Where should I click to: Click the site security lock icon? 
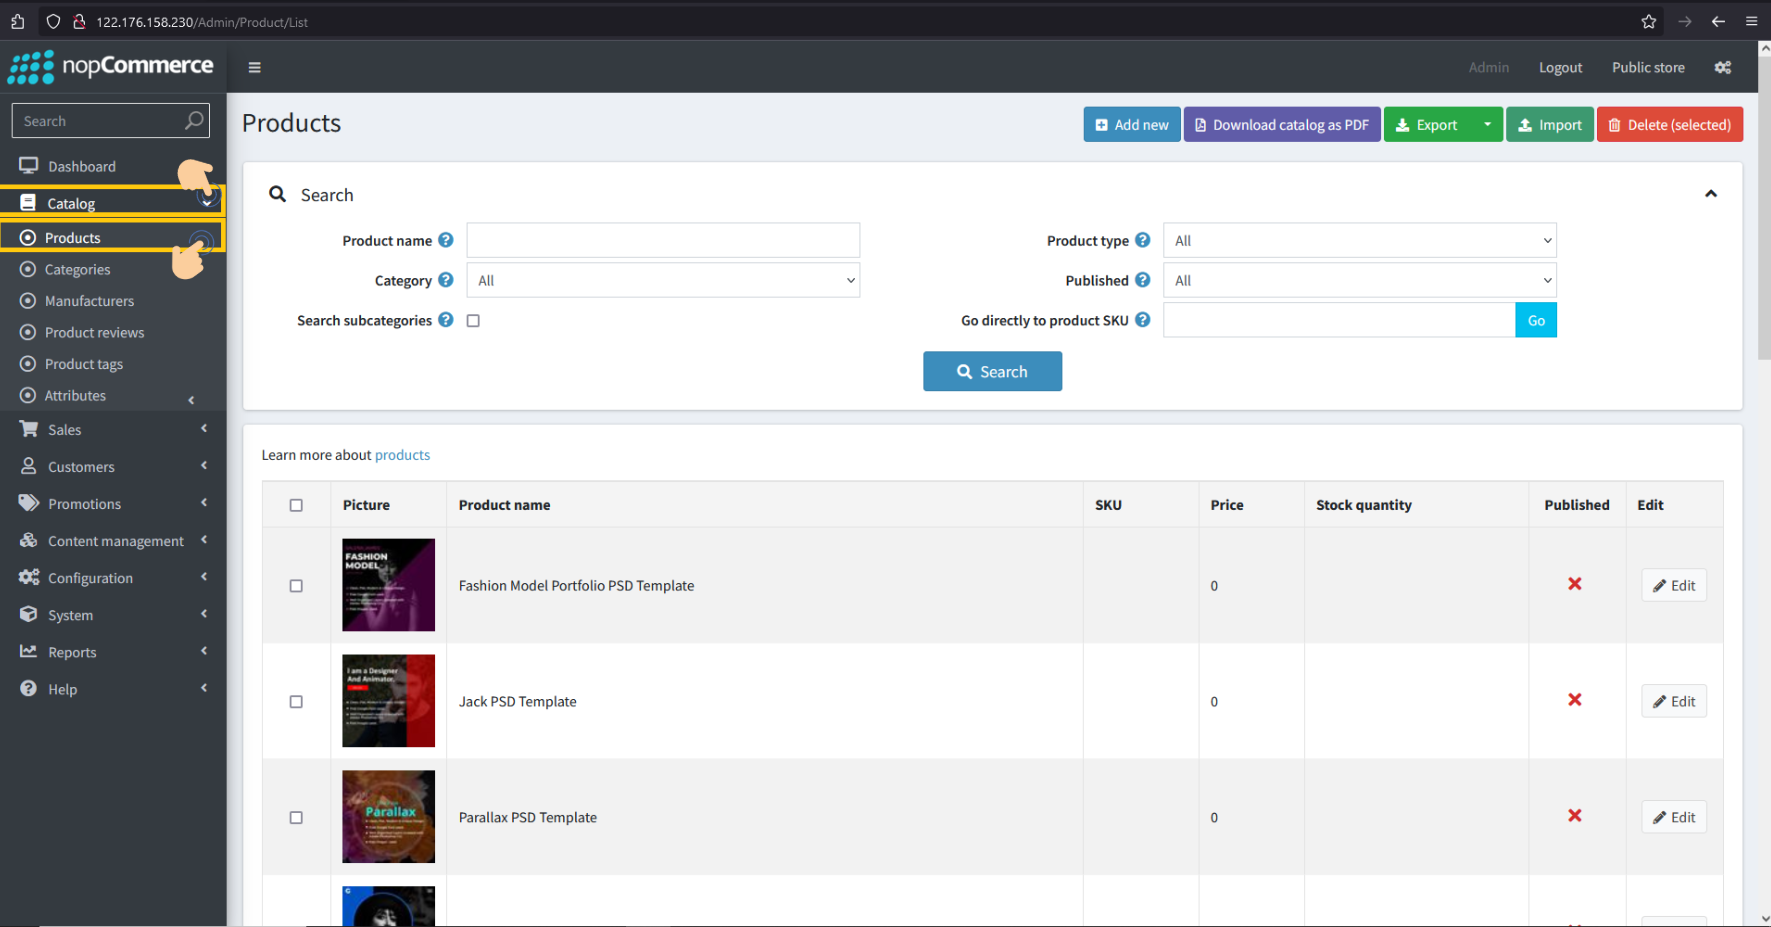tap(79, 21)
